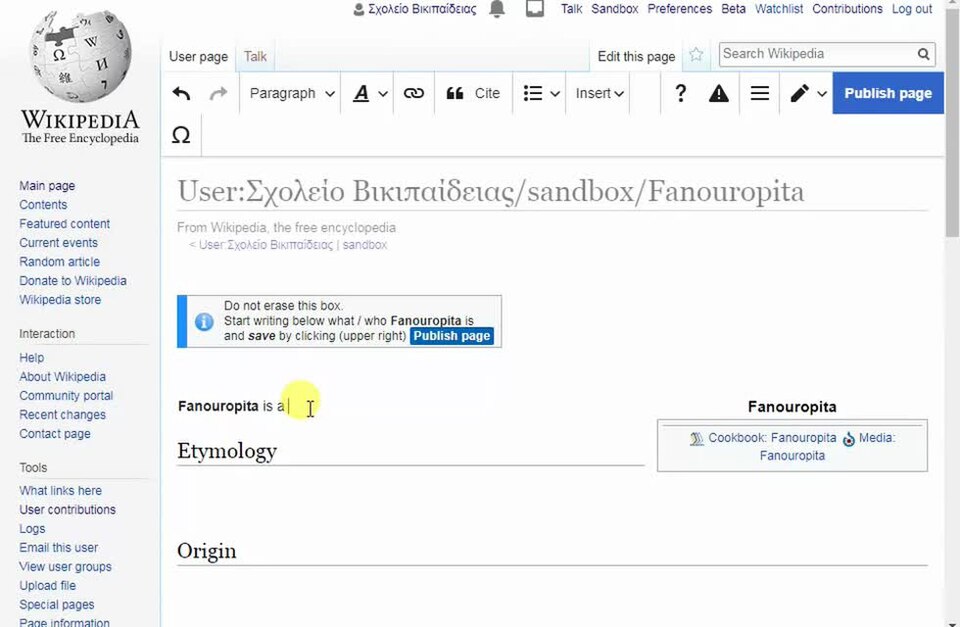
Task: Open Community portal link
Action: [66, 396]
